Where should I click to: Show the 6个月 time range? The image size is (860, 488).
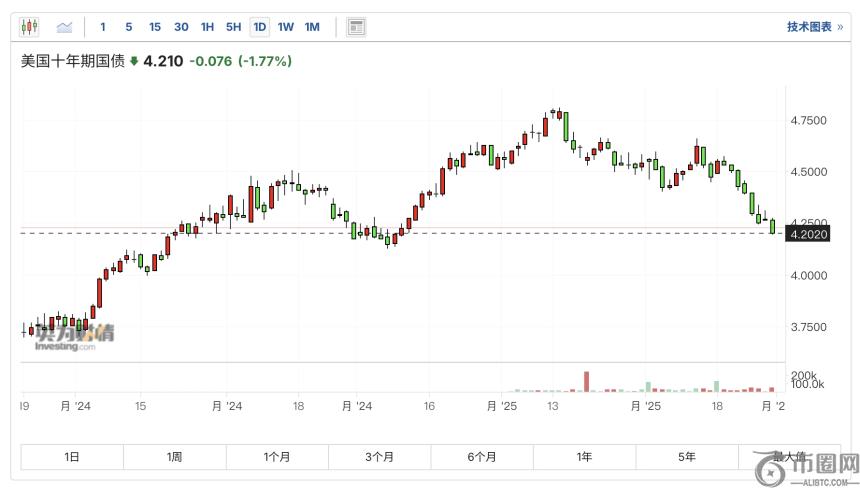click(481, 457)
